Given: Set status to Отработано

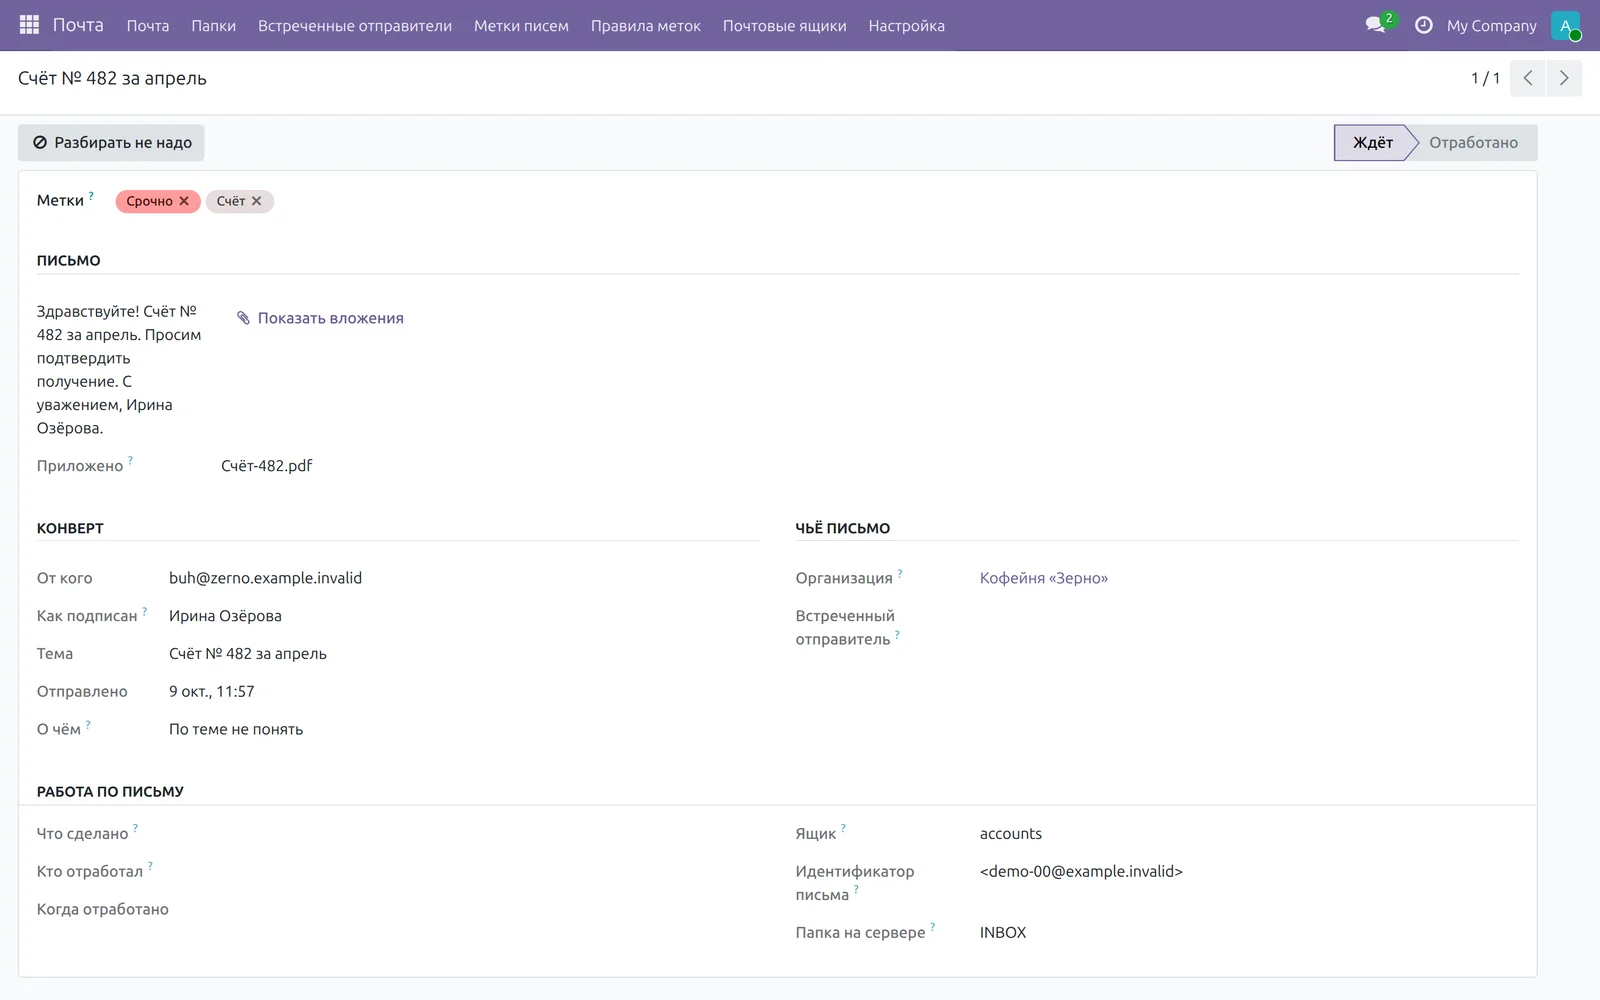Looking at the screenshot, I should coord(1473,143).
